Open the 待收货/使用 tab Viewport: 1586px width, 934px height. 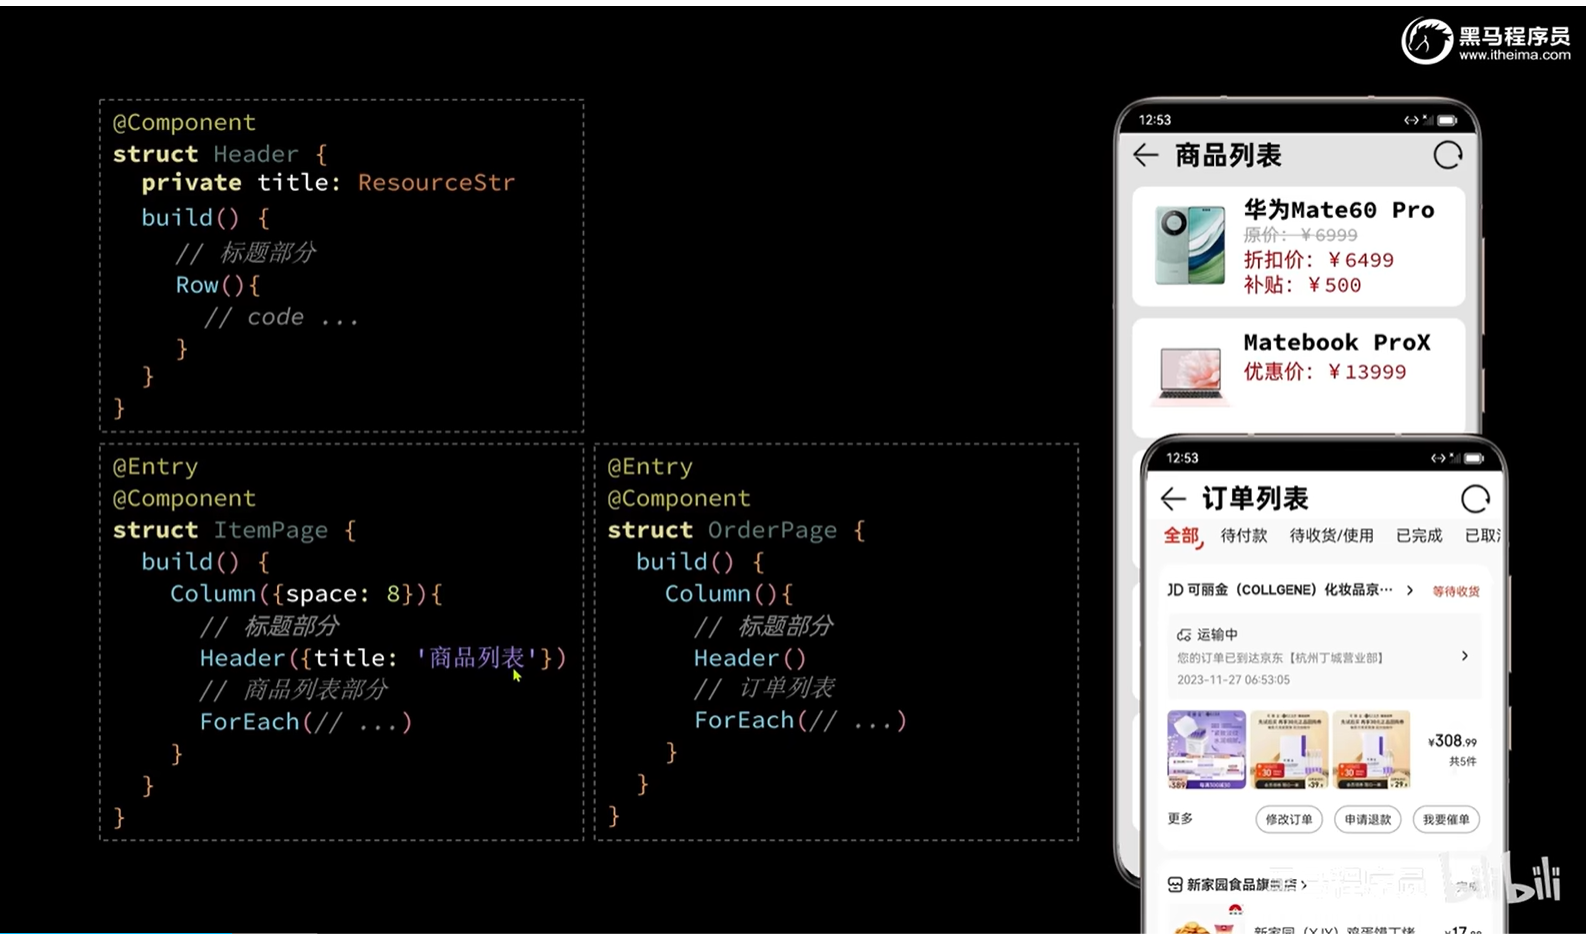click(1331, 536)
